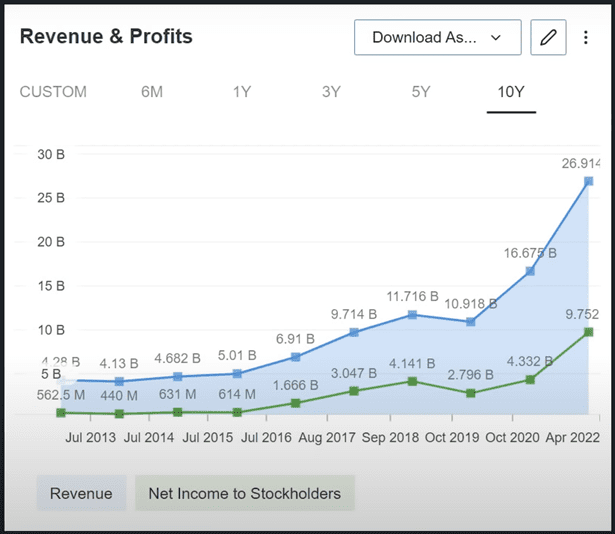Click the pencil edit icon

[547, 38]
